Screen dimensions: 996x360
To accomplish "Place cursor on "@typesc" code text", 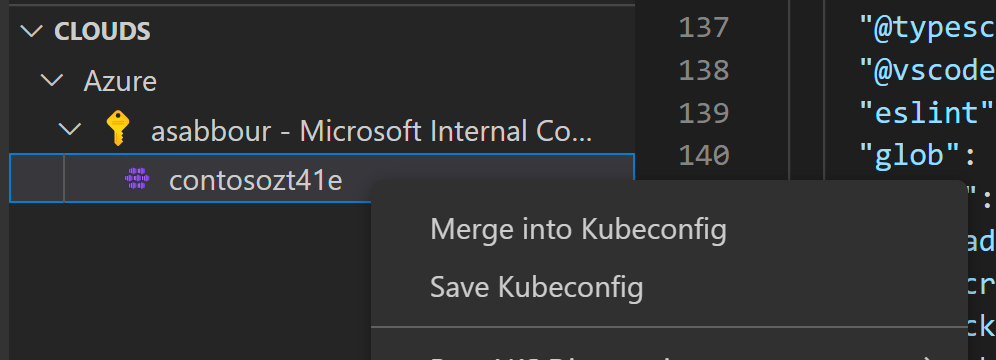I will click(x=927, y=29).
